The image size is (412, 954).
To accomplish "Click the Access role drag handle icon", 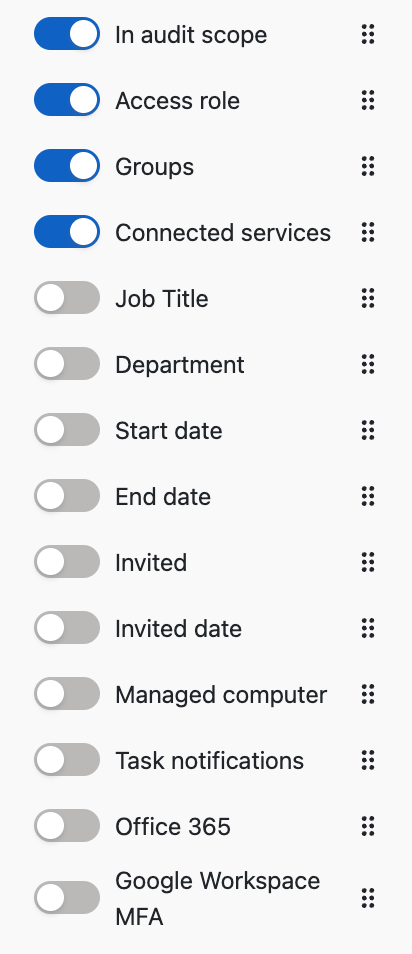I will coord(368,100).
